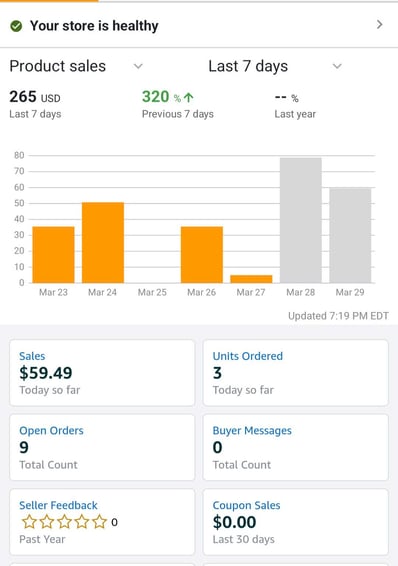Open the Seller Feedback link
Image resolution: width=398 pixels, height=566 pixels.
[58, 505]
